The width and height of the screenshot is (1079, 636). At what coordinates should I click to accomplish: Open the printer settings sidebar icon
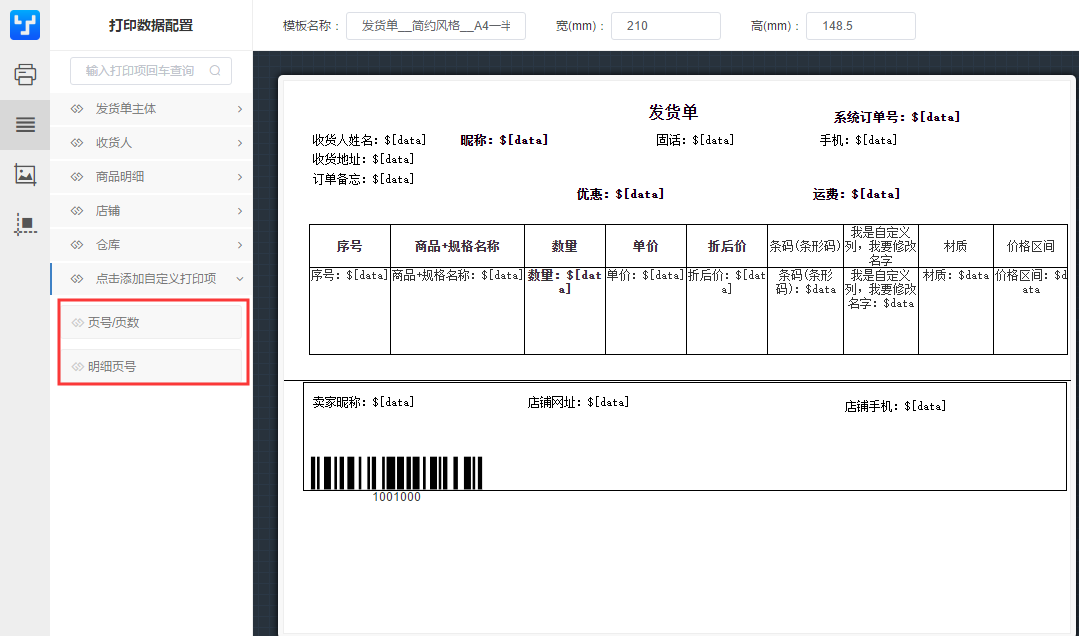(25, 74)
